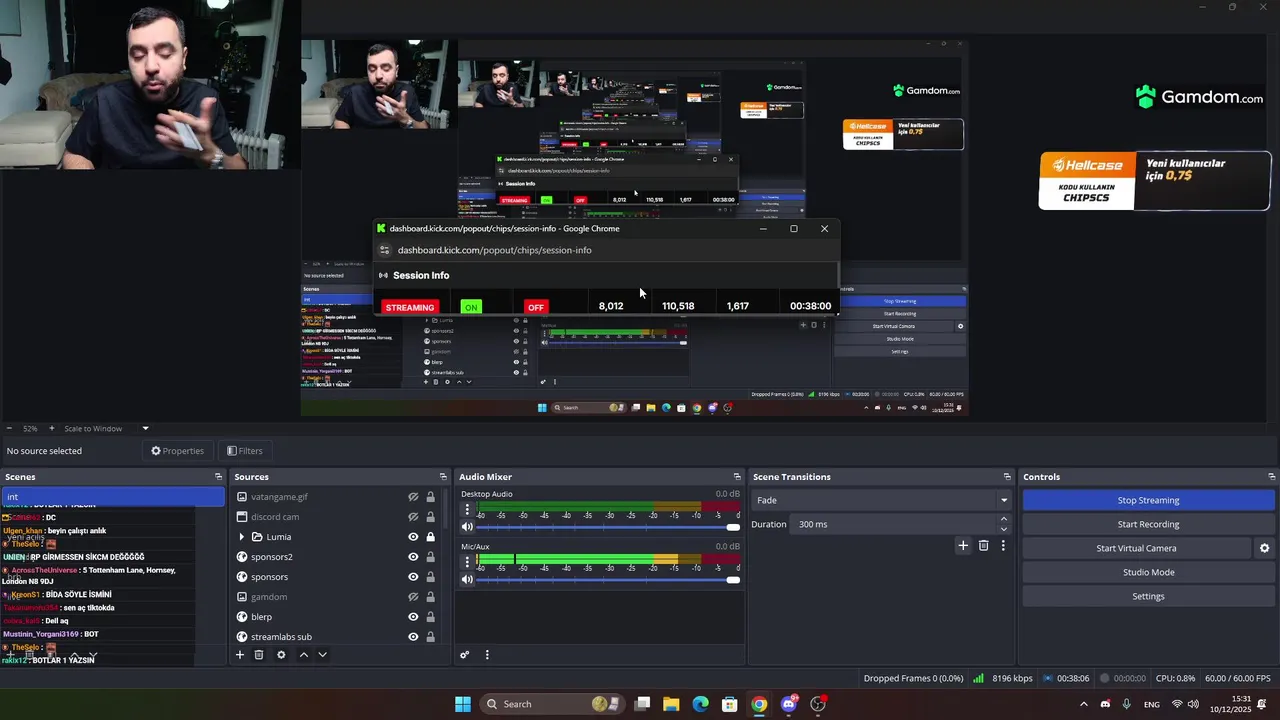Open Google Chrome from the taskbar
The width and height of the screenshot is (1280, 720).
point(759,704)
